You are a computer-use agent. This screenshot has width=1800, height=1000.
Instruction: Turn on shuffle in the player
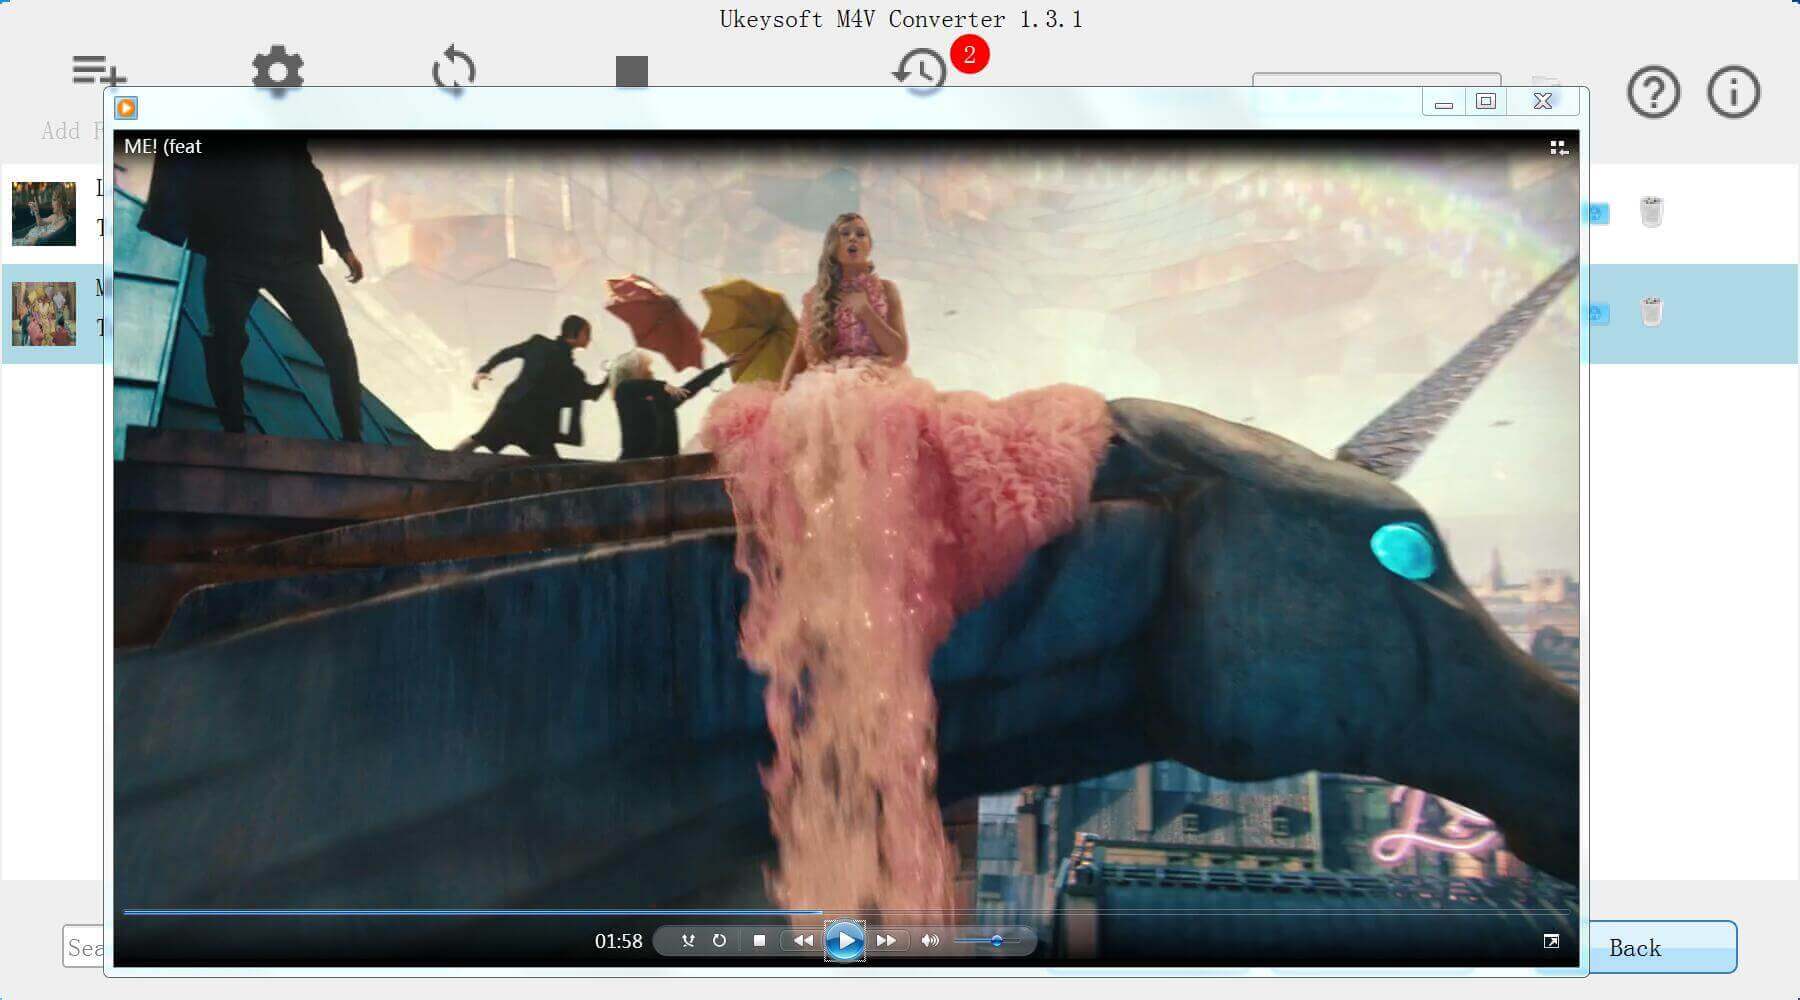687,941
